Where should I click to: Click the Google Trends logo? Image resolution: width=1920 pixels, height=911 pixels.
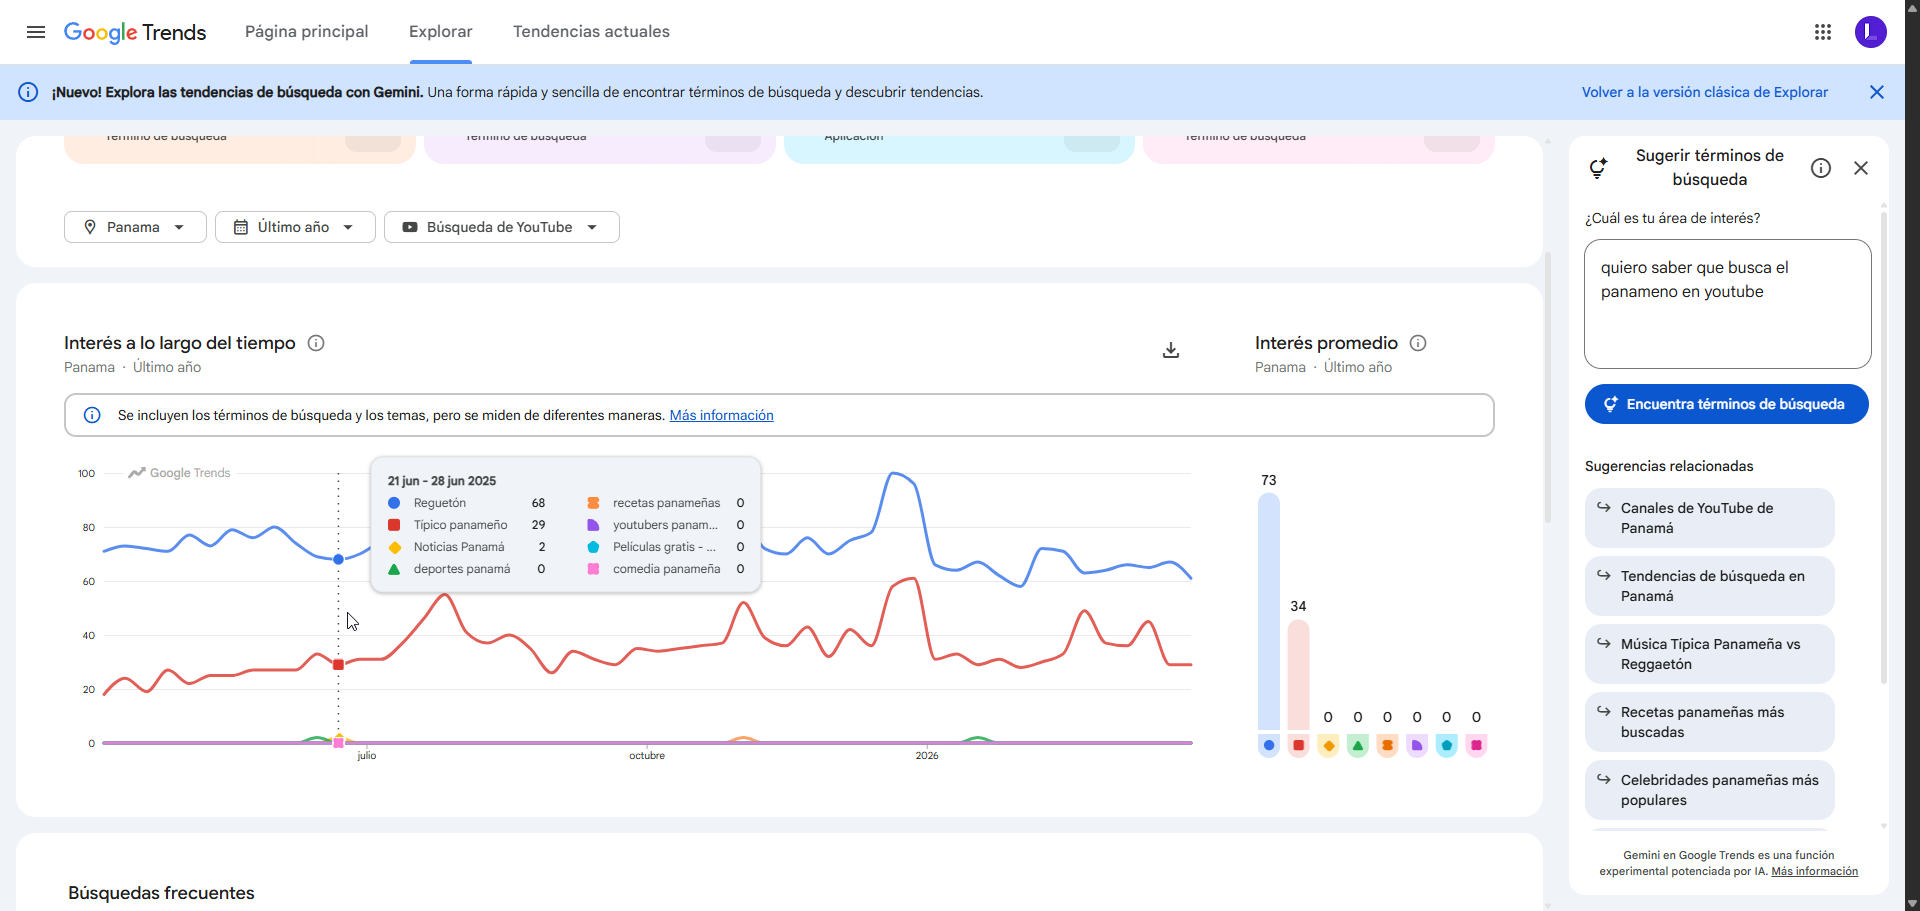tap(135, 32)
